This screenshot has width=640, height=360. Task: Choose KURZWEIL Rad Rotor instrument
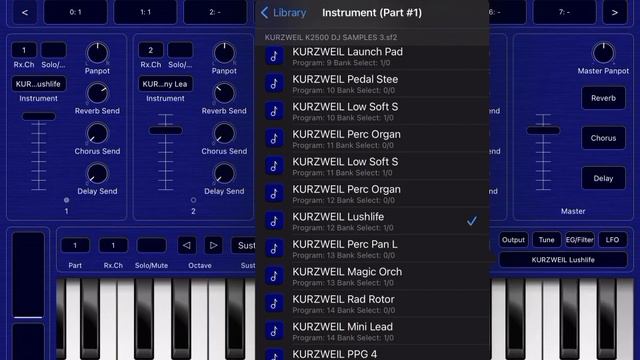click(372, 304)
